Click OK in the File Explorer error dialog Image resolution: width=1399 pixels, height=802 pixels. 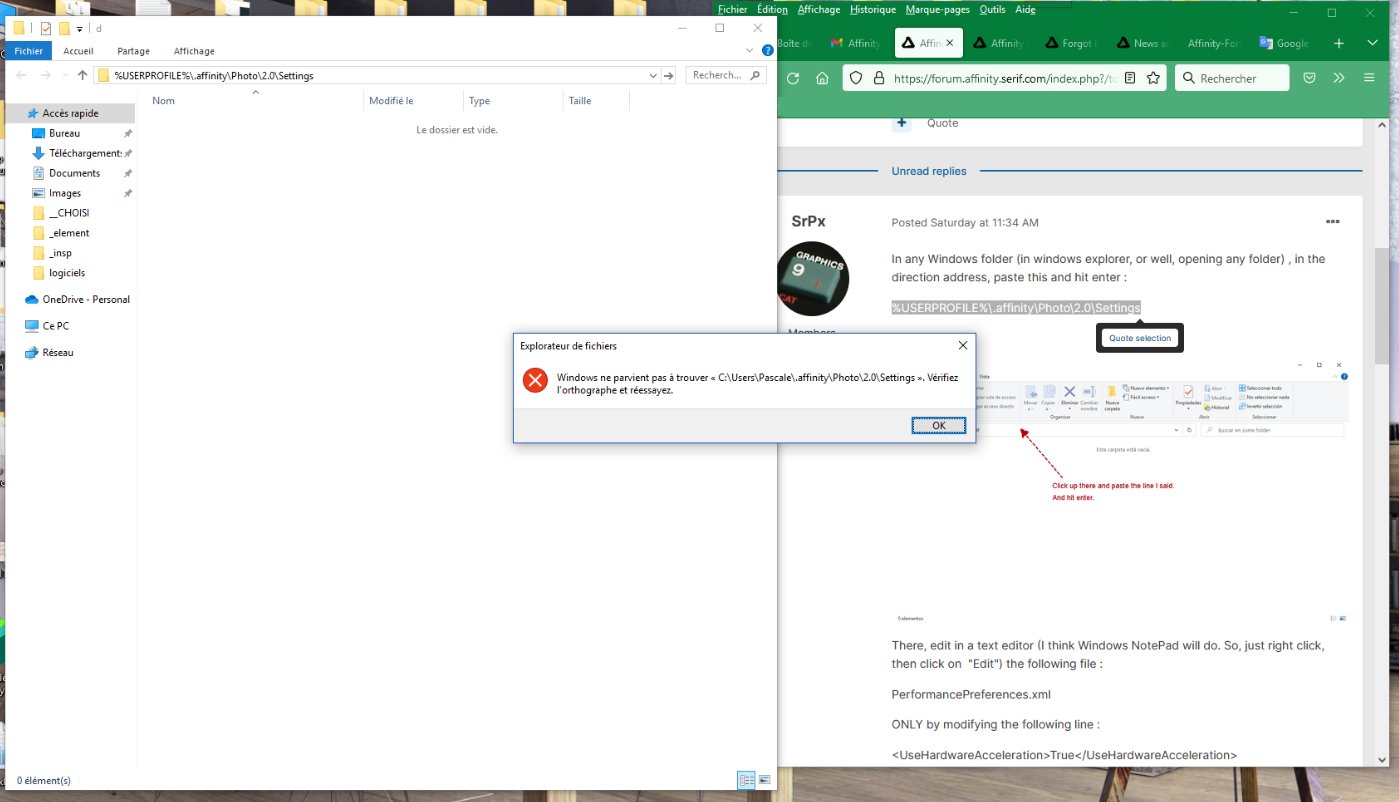point(938,425)
